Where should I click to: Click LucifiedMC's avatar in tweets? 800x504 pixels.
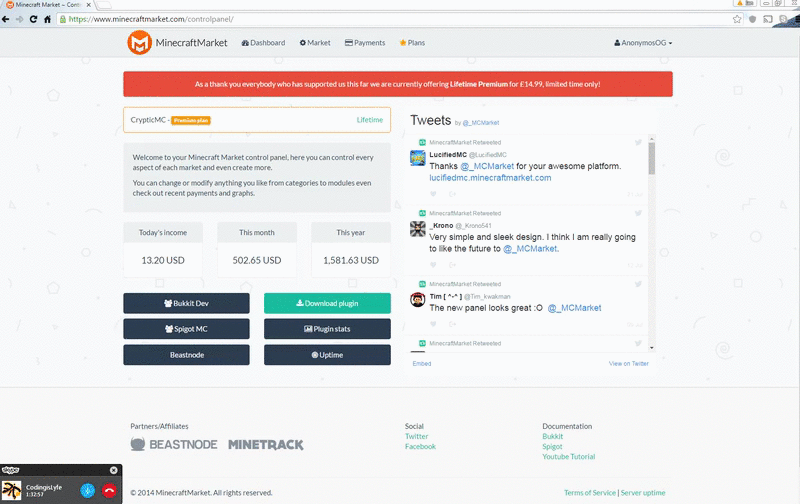(418, 158)
